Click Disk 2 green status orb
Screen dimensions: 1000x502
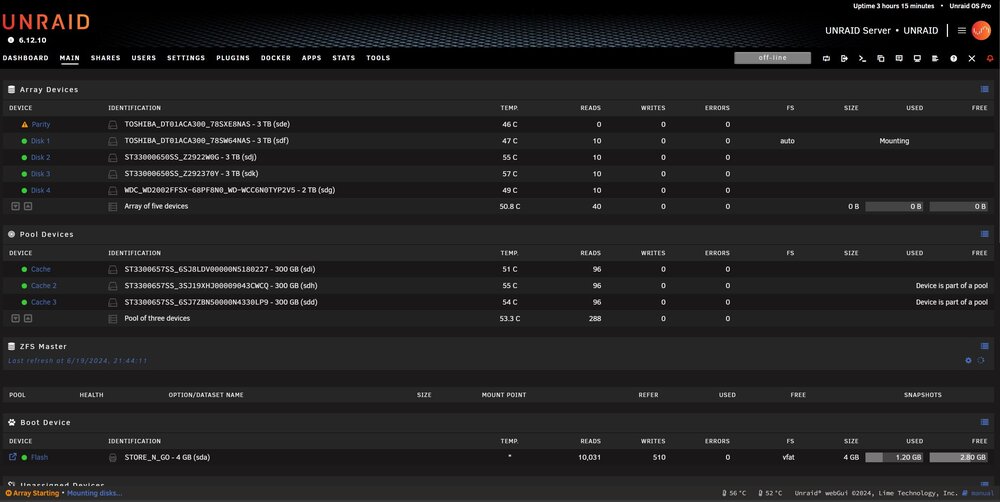click(24, 158)
